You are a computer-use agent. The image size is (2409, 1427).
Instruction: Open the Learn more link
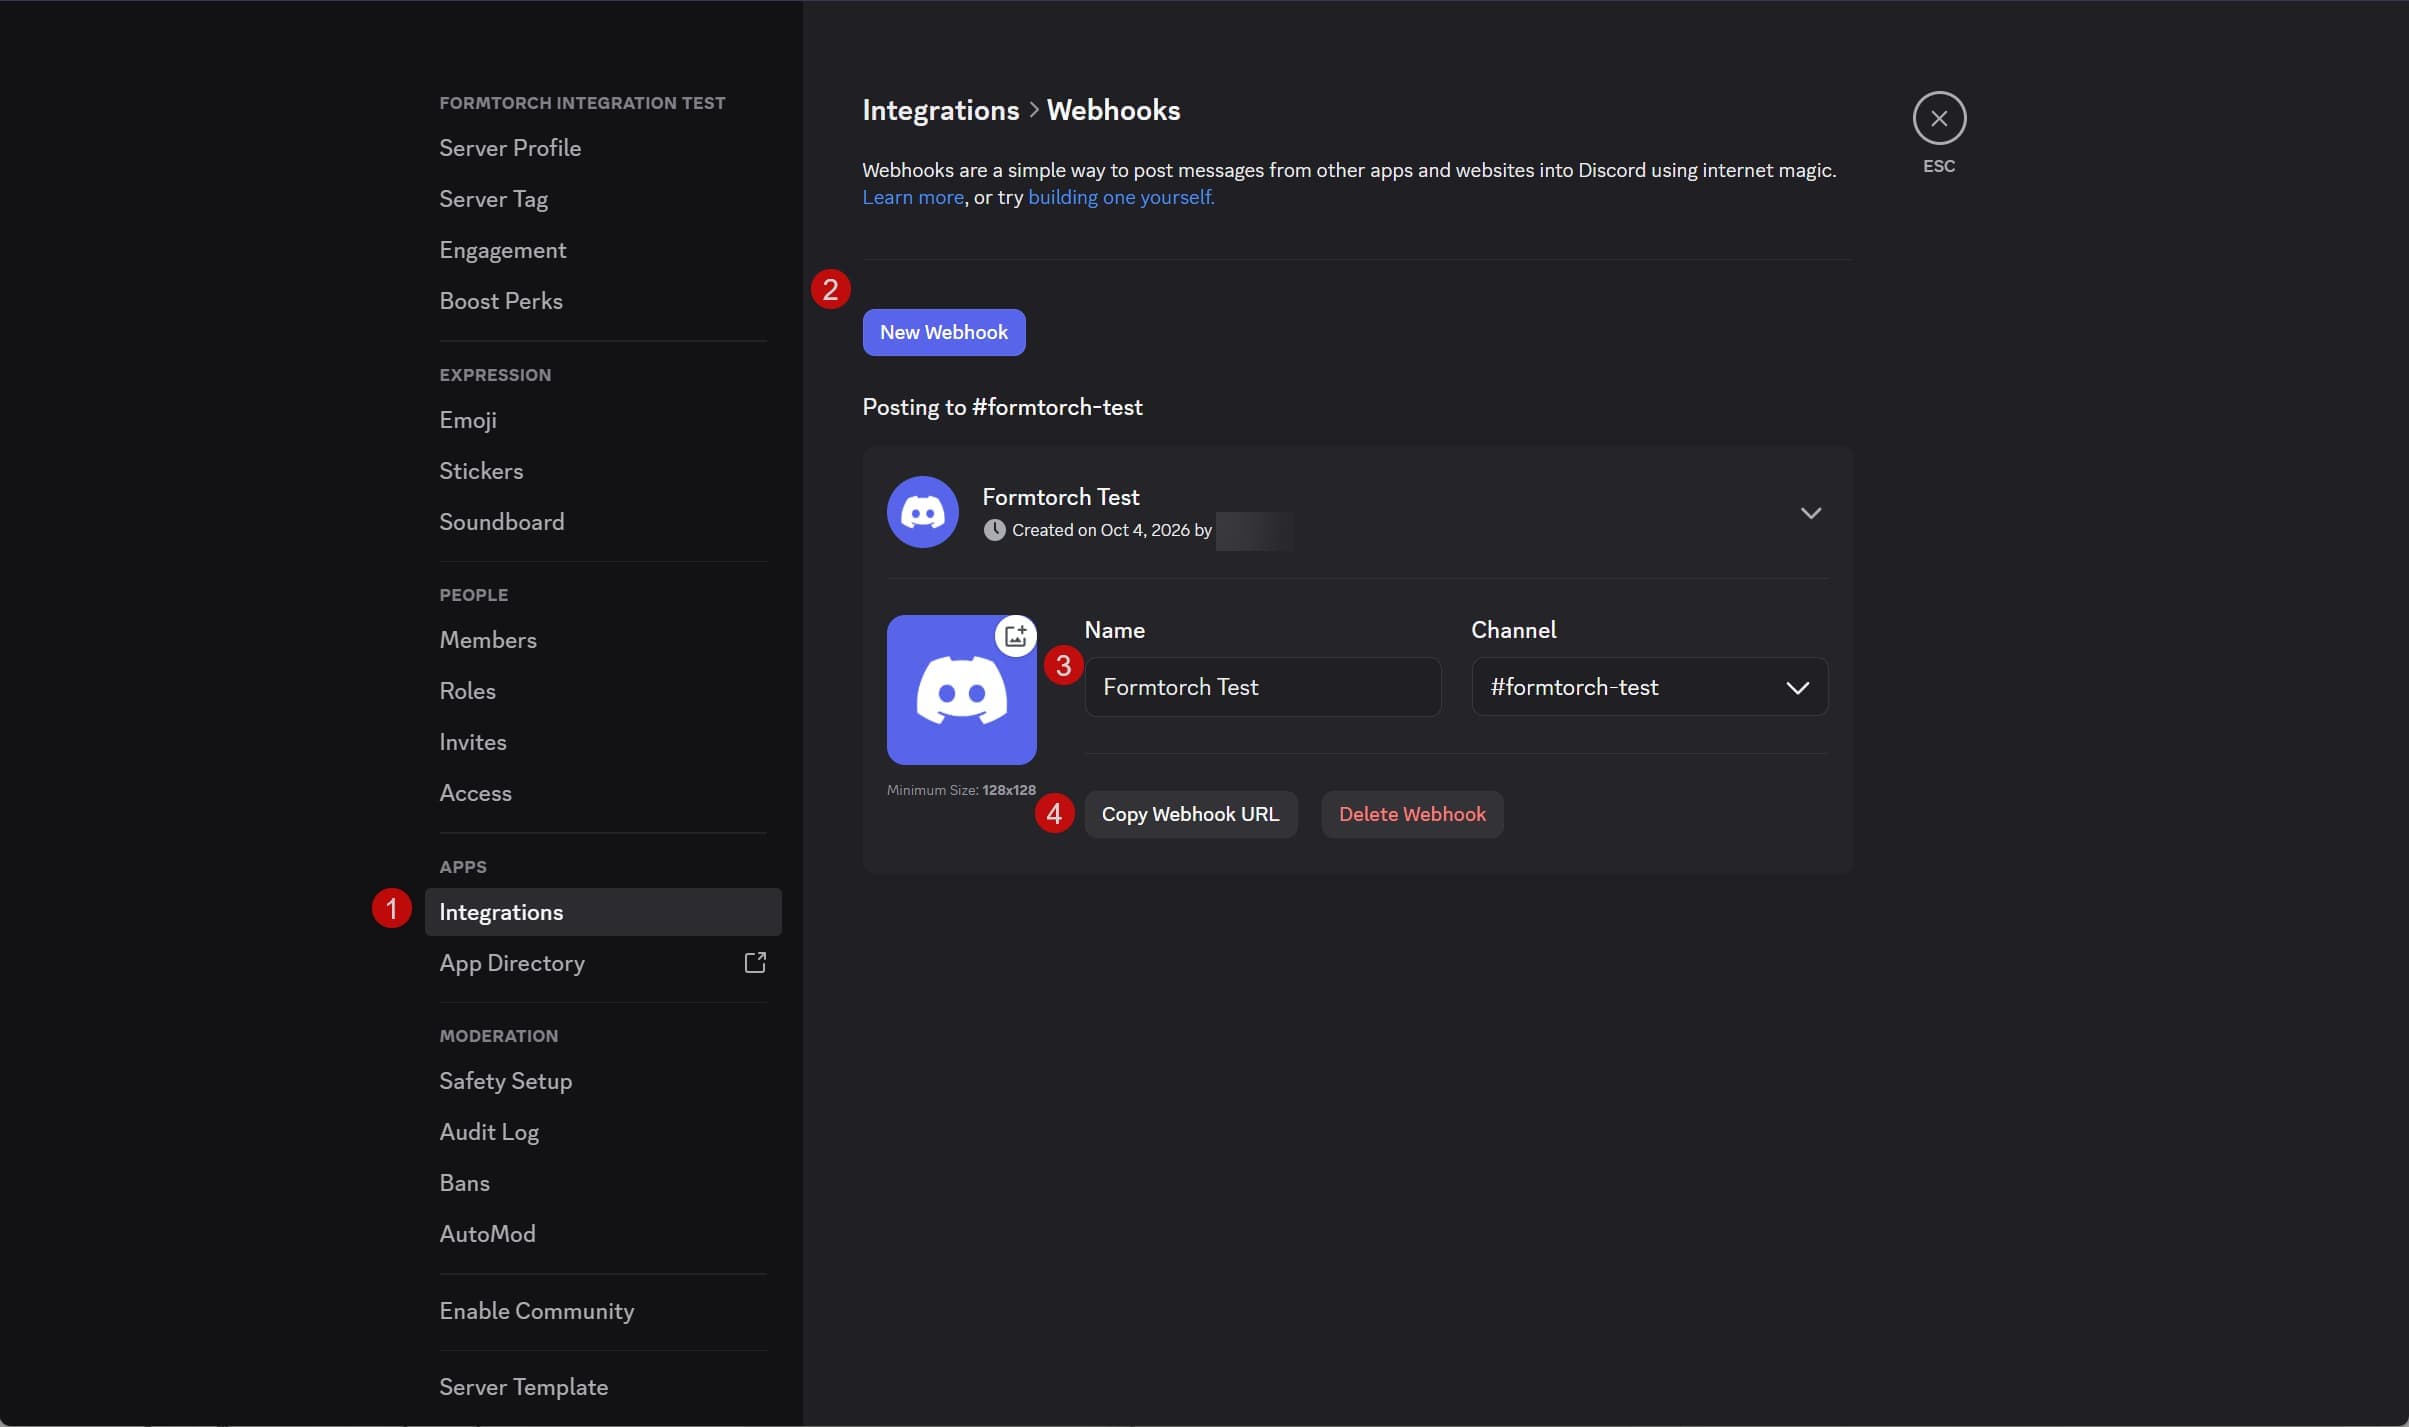[913, 198]
